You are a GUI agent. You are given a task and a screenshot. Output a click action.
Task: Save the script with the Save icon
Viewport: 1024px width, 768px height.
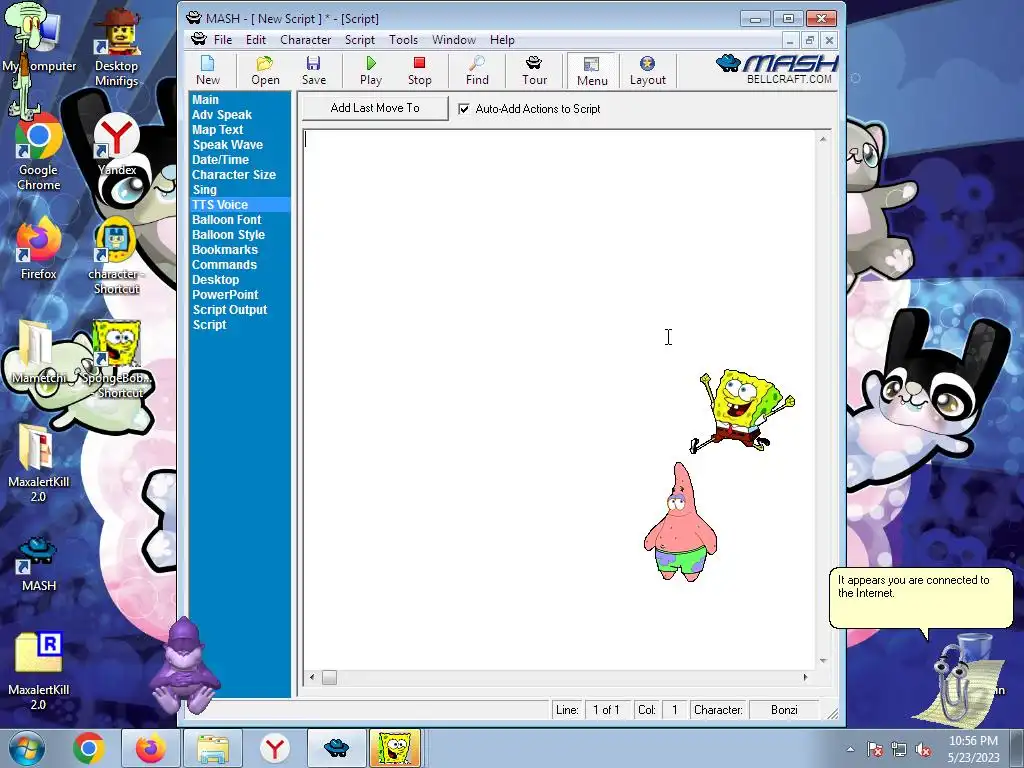click(x=313, y=70)
